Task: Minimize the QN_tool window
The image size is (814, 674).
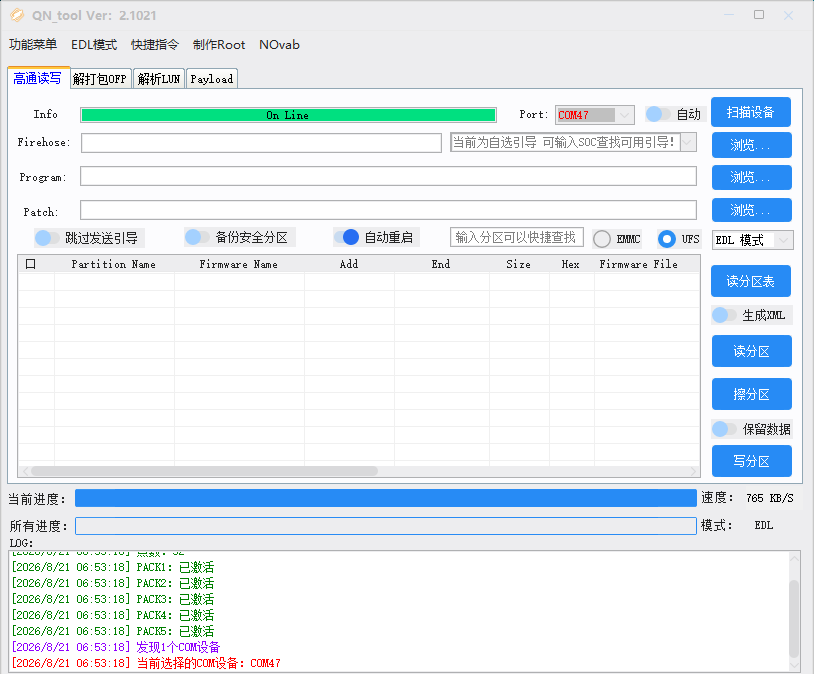Action: [x=729, y=15]
